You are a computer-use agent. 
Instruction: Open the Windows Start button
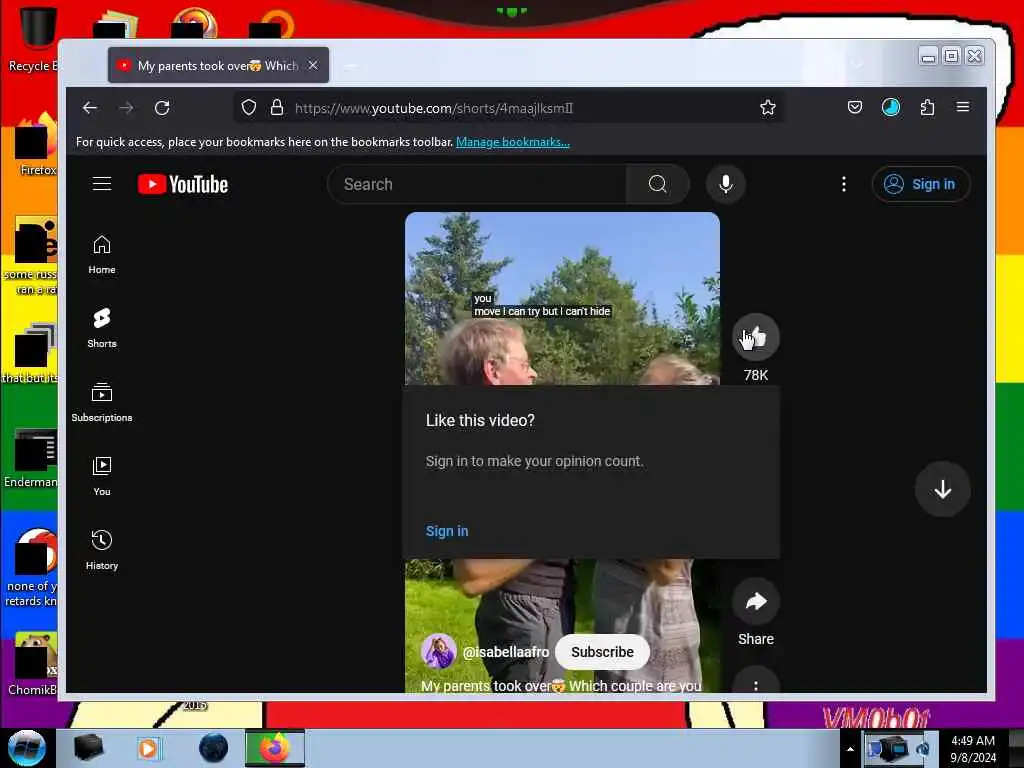pyautogui.click(x=27, y=748)
